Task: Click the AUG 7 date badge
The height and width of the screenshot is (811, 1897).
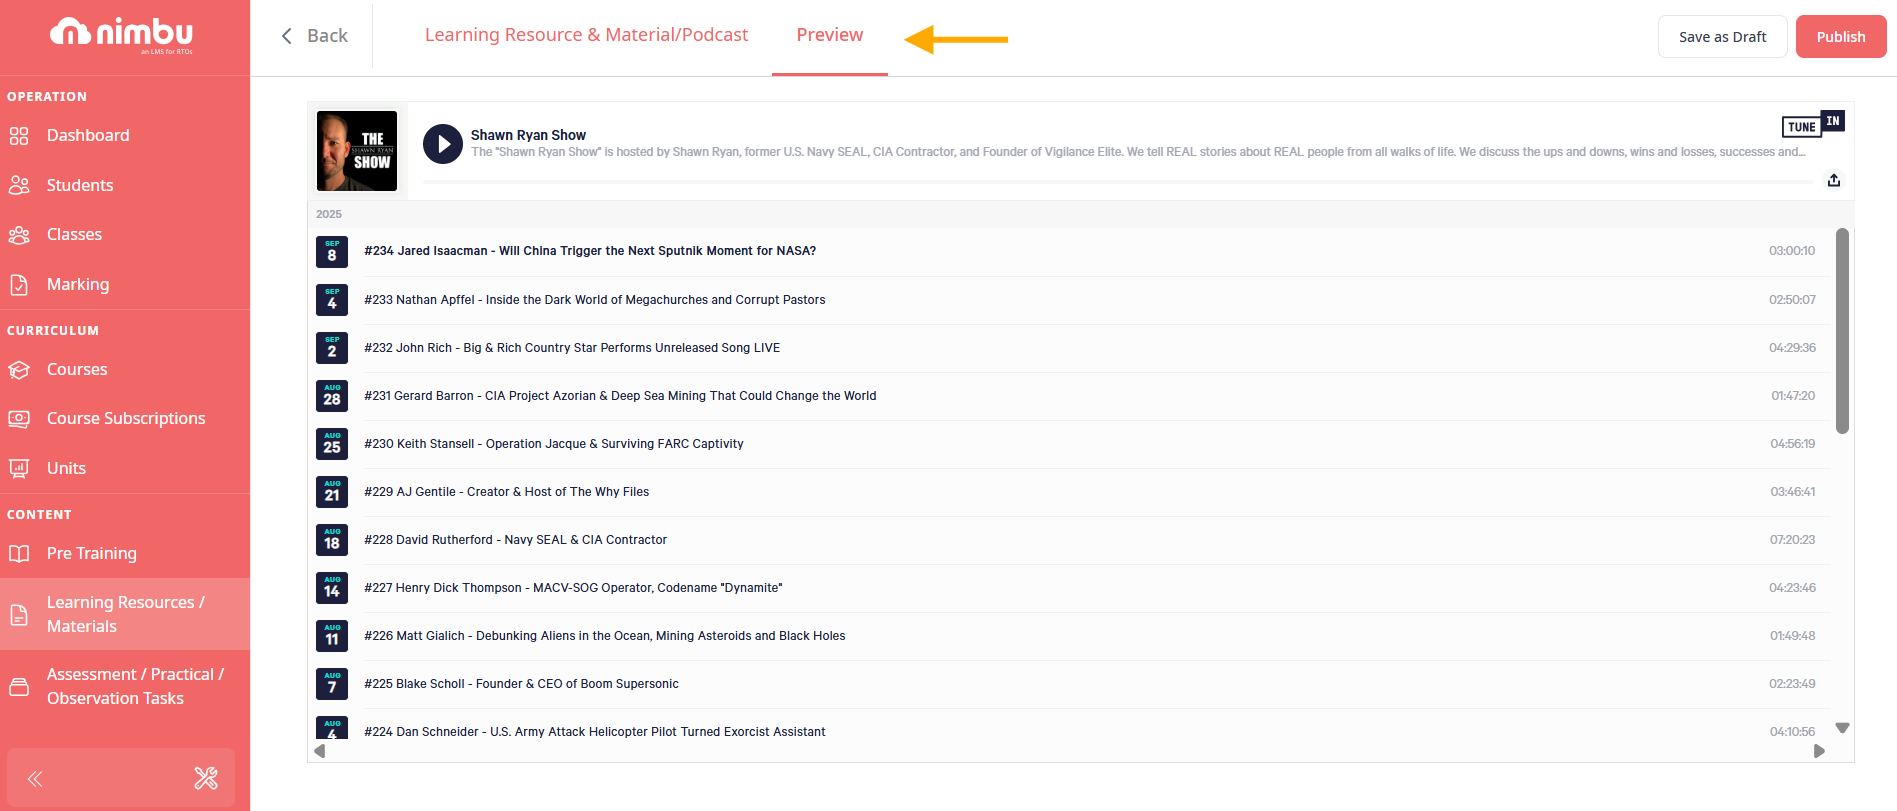Action: pos(332,684)
